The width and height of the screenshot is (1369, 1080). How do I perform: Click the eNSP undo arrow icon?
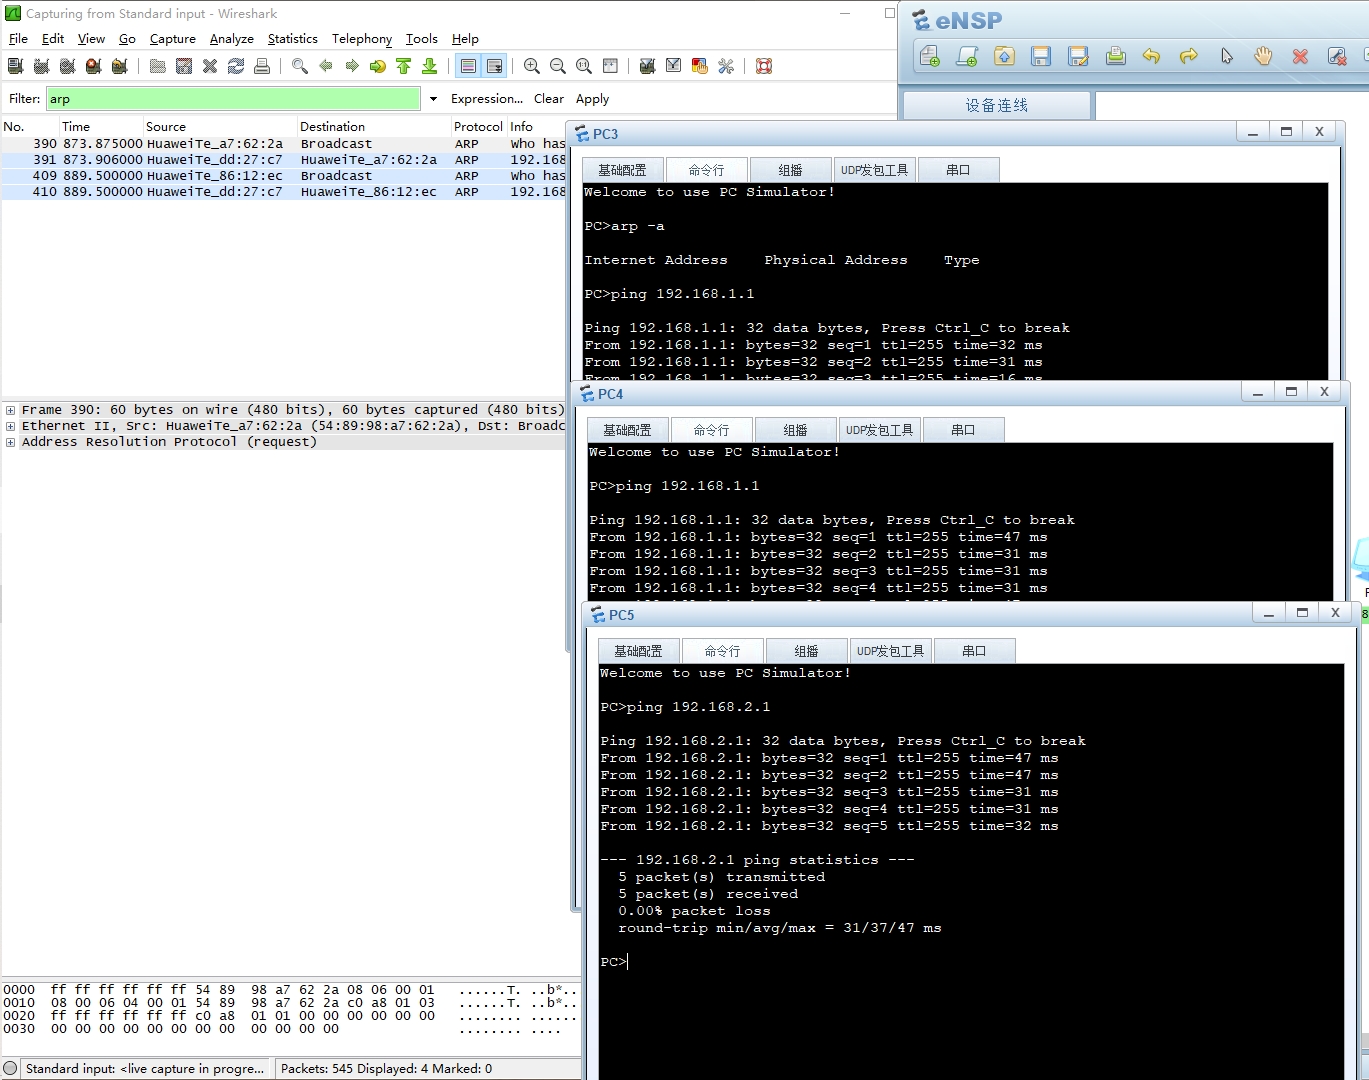click(x=1152, y=56)
